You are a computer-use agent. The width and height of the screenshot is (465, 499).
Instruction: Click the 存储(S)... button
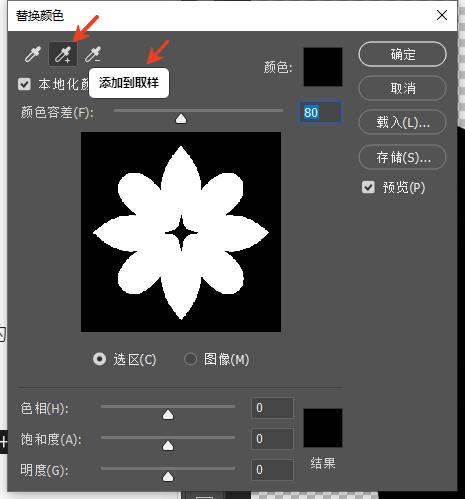point(402,157)
